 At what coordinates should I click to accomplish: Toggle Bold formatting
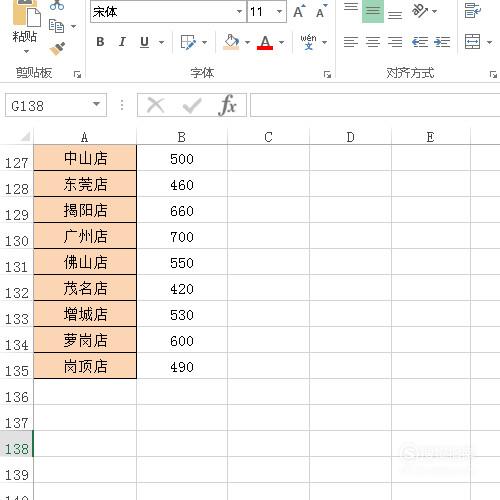click(x=100, y=42)
